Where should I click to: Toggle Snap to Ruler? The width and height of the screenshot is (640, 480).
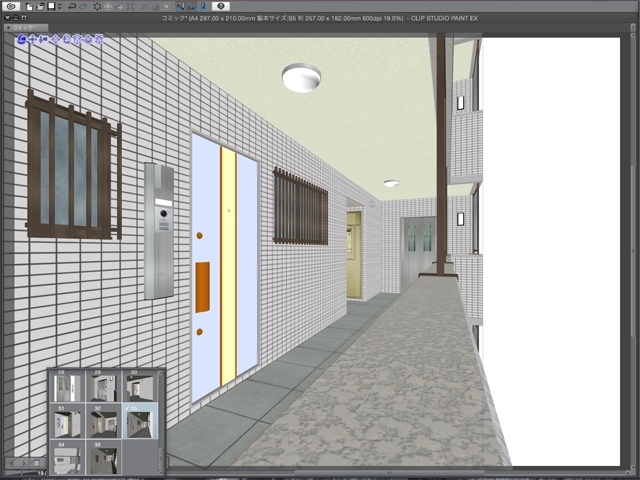[180, 7]
